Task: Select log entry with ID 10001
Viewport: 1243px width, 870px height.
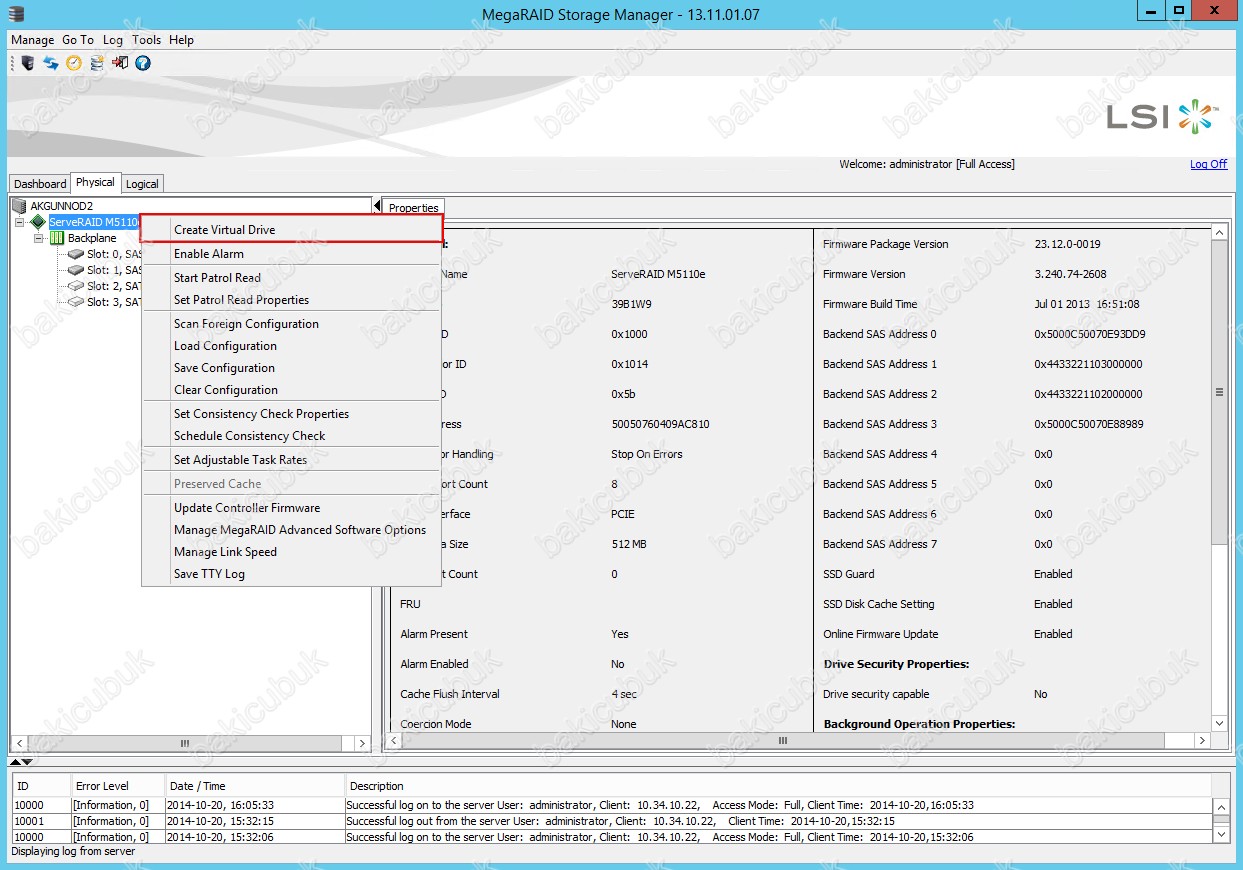Action: (x=612, y=821)
